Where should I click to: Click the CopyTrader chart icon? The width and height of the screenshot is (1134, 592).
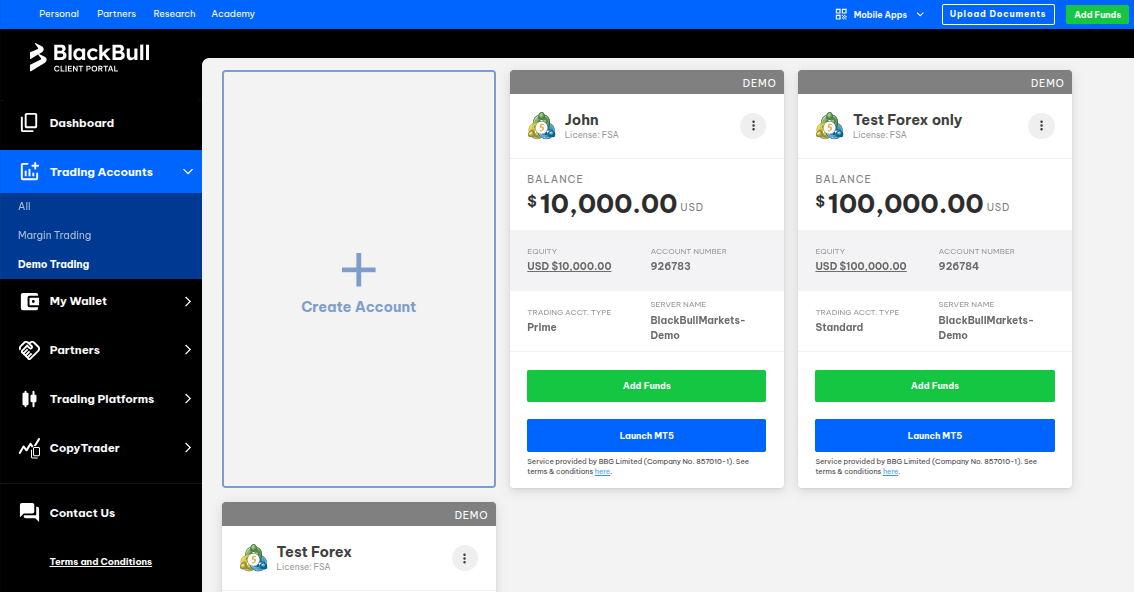pos(29,448)
